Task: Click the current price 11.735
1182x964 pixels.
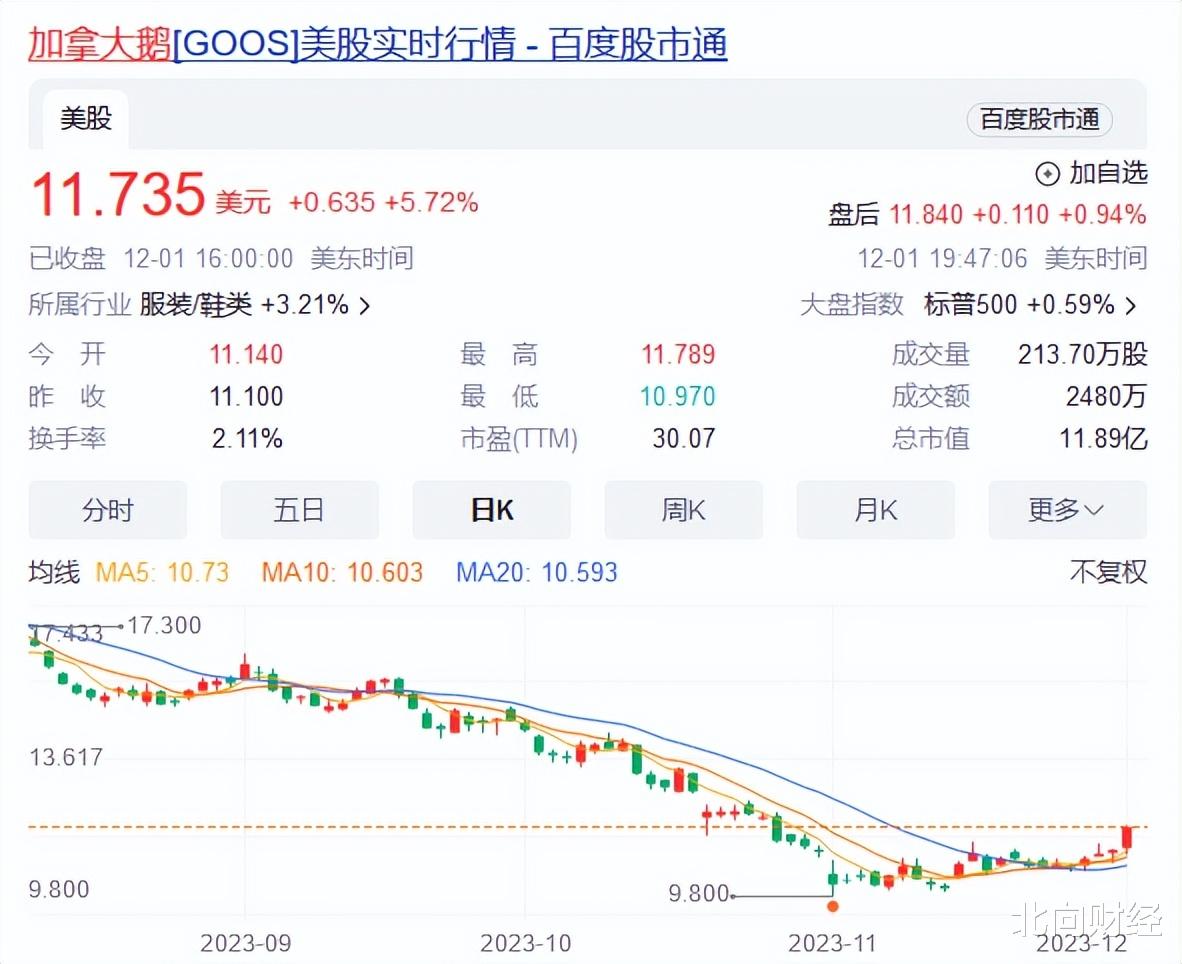Action: pyautogui.click(x=118, y=194)
